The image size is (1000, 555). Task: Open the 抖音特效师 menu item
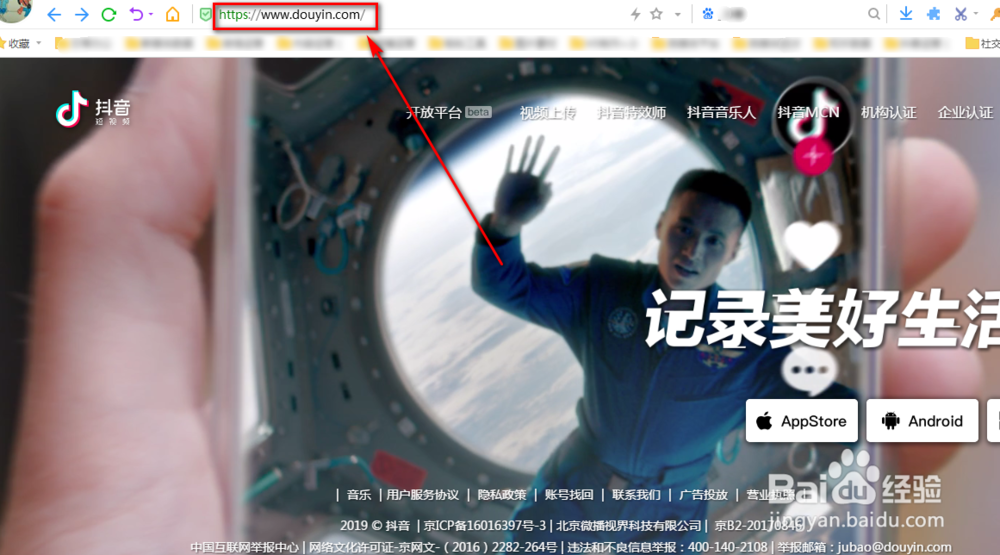click(631, 113)
